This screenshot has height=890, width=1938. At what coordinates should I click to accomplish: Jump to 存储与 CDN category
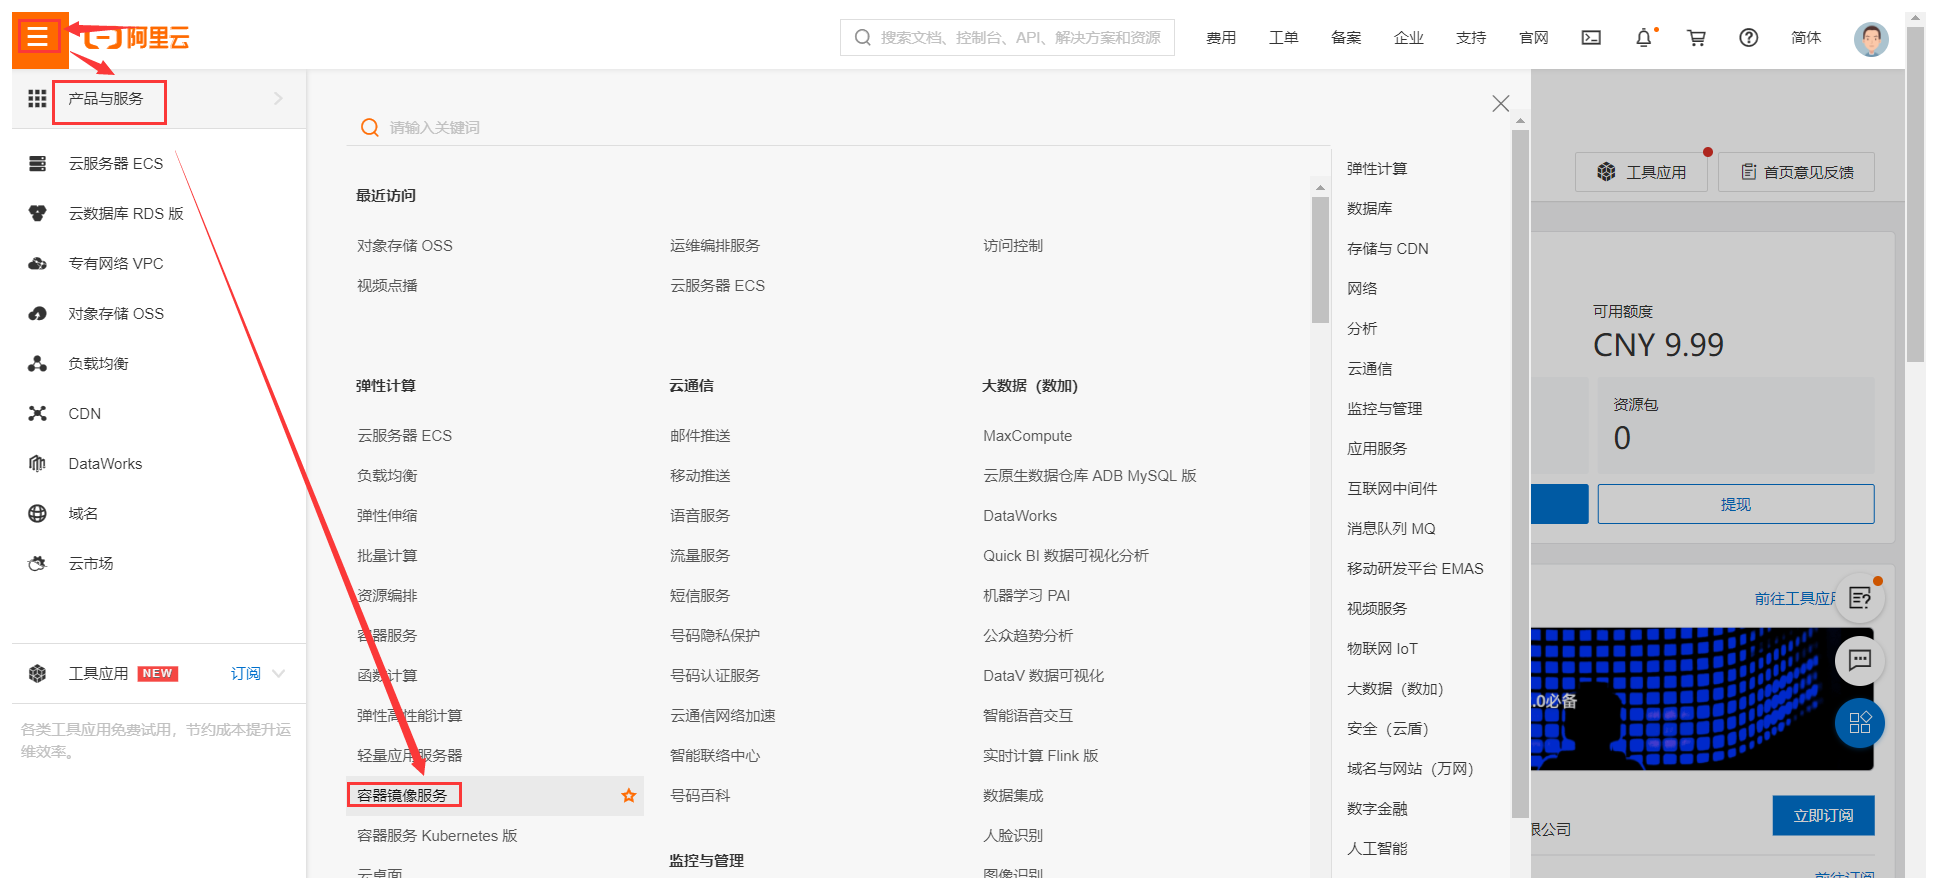pyautogui.click(x=1388, y=248)
